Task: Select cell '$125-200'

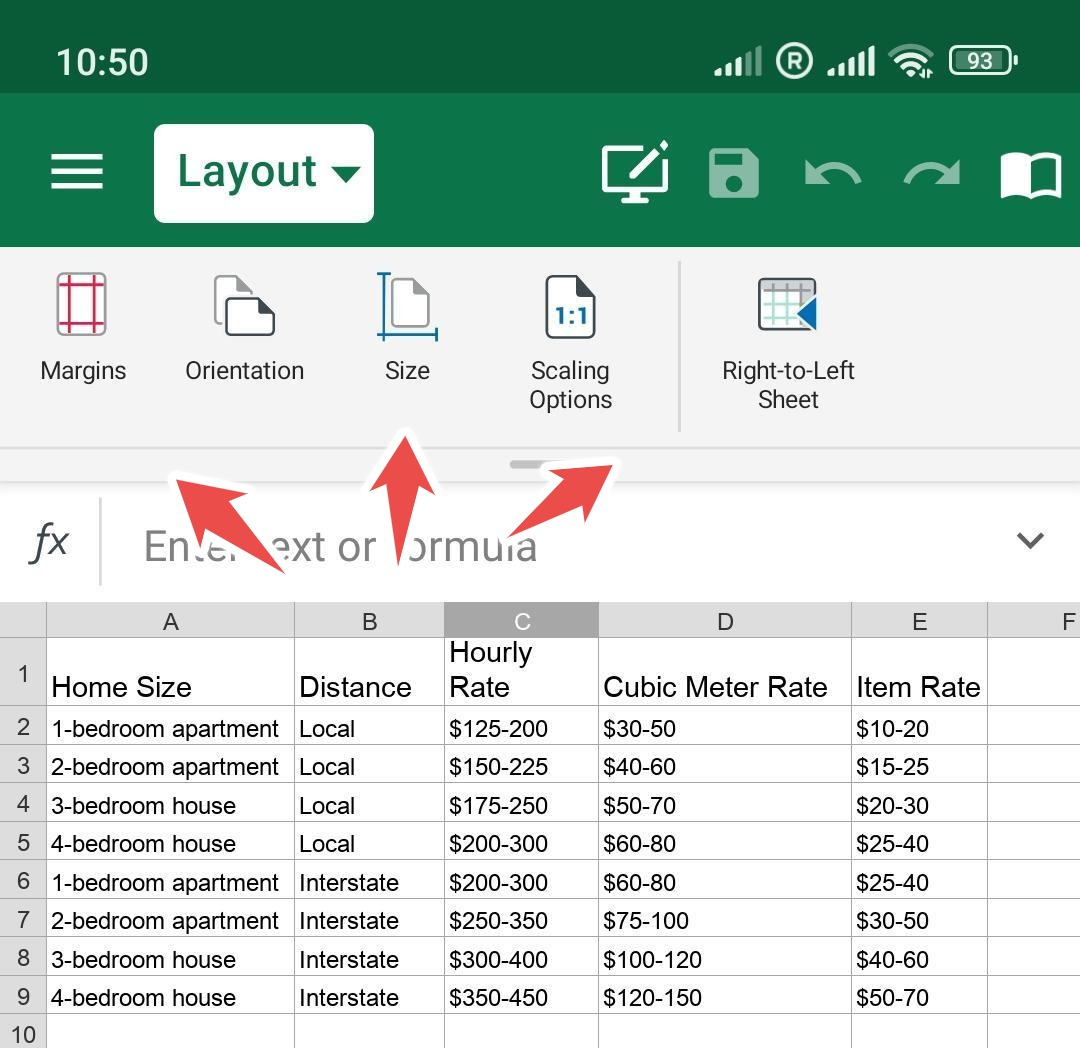Action: point(521,726)
